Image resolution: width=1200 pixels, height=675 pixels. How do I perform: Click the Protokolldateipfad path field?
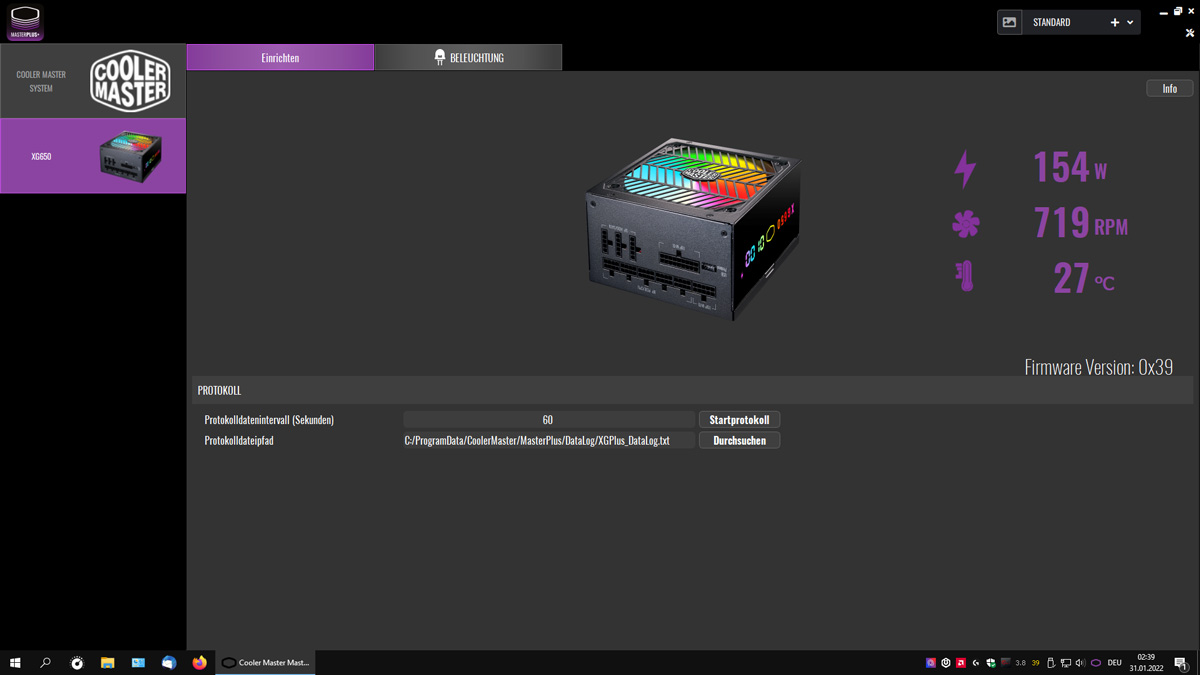point(548,440)
